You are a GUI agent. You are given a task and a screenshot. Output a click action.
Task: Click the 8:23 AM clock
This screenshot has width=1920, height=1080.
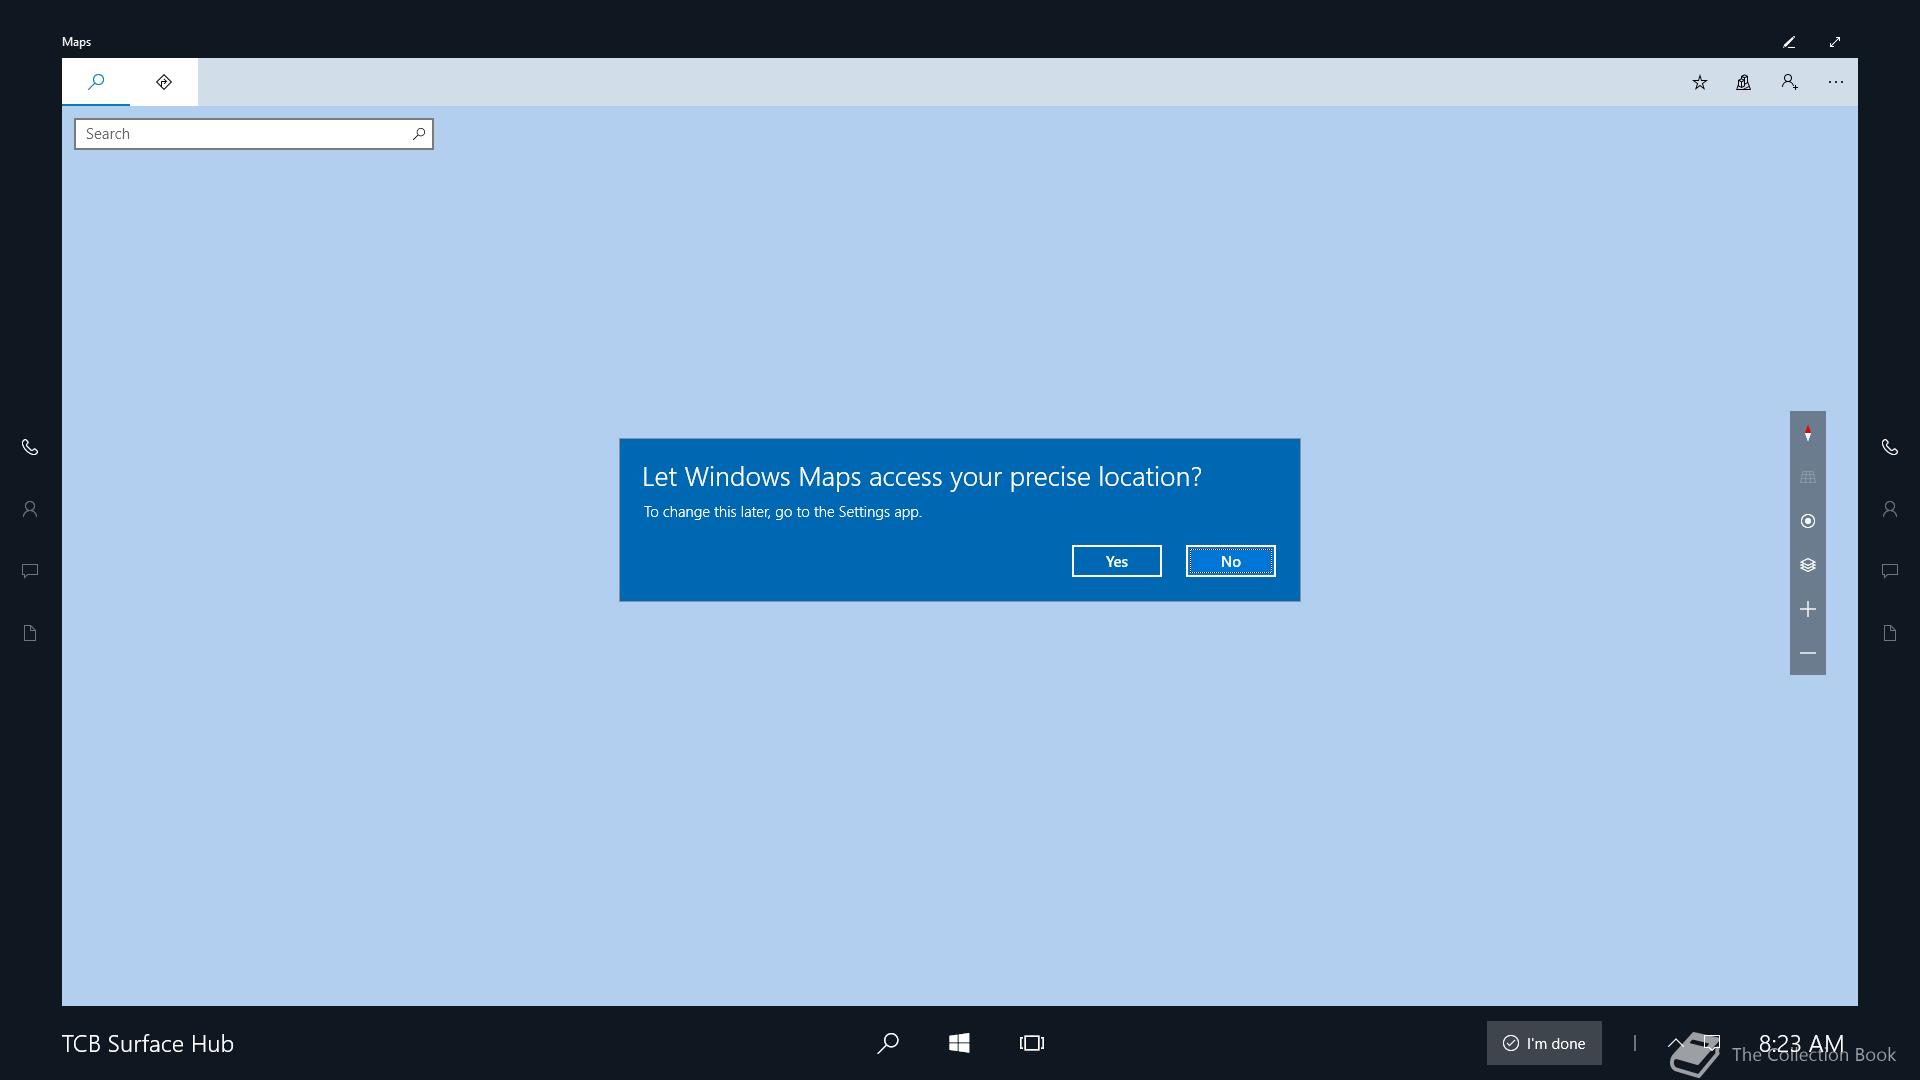[x=1801, y=1043]
